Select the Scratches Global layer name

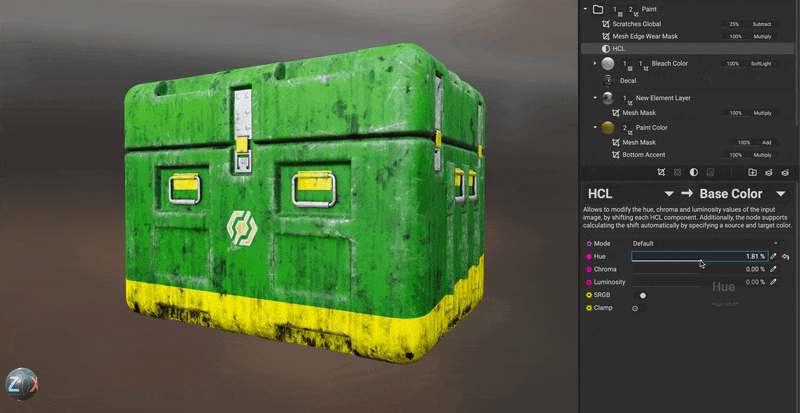coord(637,24)
